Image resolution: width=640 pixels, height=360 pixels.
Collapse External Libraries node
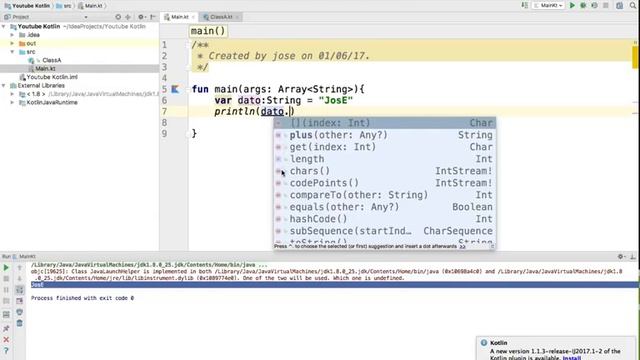pyautogui.click(x=4, y=86)
